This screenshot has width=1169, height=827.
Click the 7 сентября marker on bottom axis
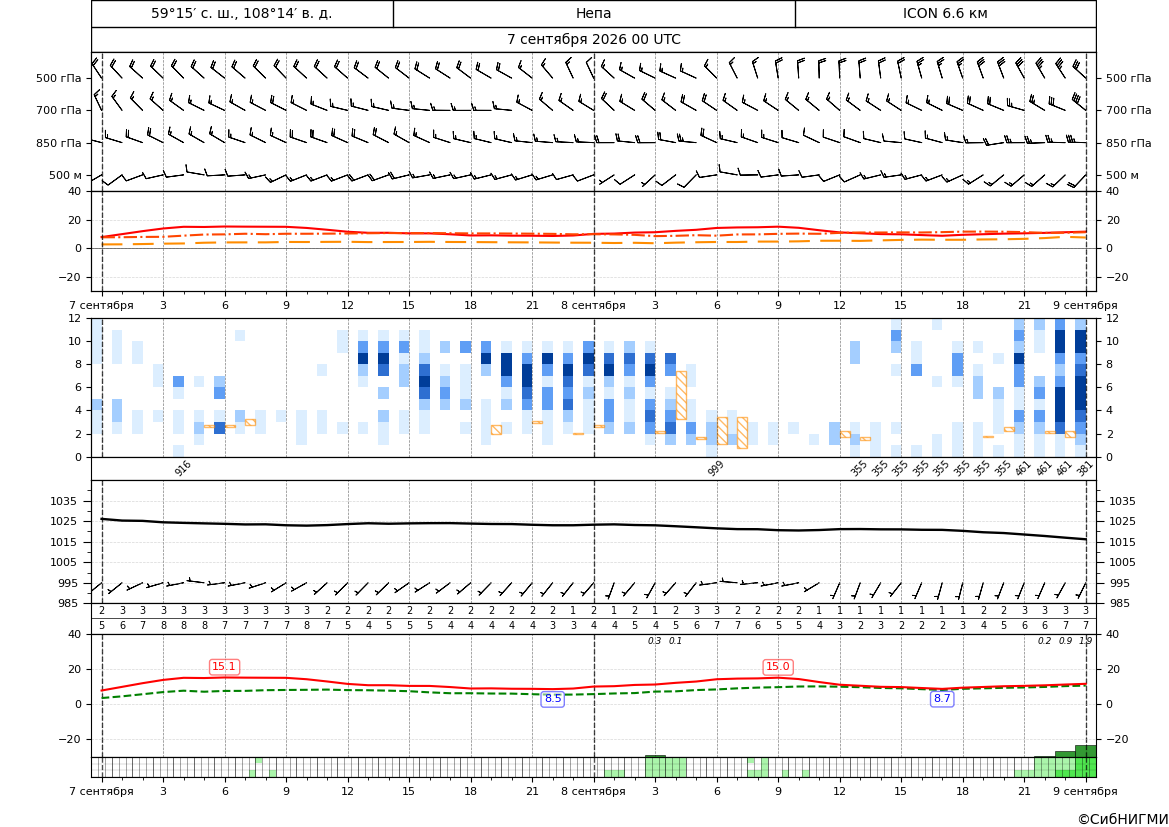(101, 791)
